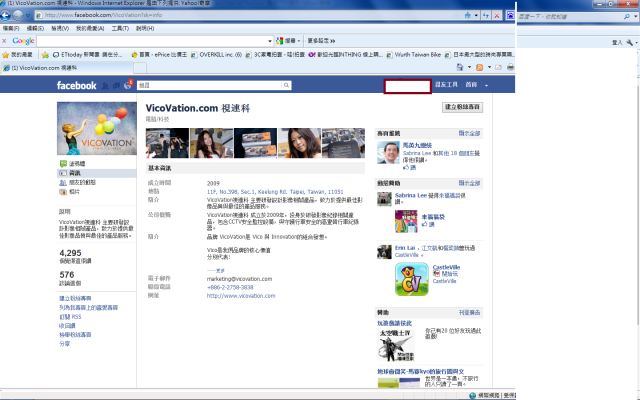Click 馬英九總統 page portrait thumbnail
The image size is (640, 400).
point(388,153)
